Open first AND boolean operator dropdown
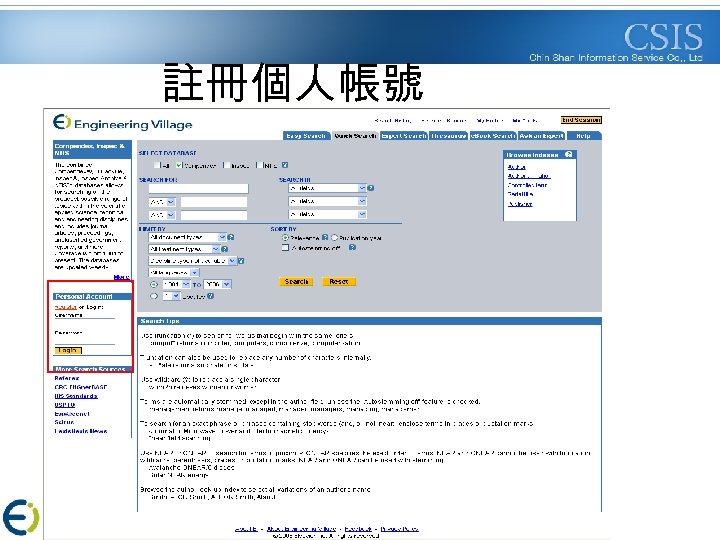 pos(162,202)
